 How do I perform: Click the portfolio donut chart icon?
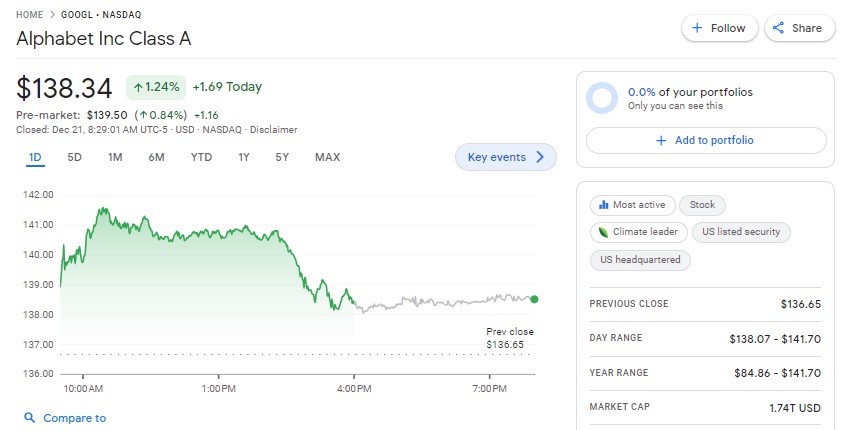(602, 98)
